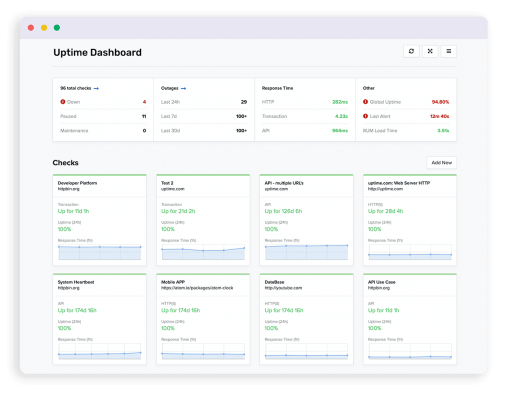
Task: Click the refresh icon button
Action: 411,51
